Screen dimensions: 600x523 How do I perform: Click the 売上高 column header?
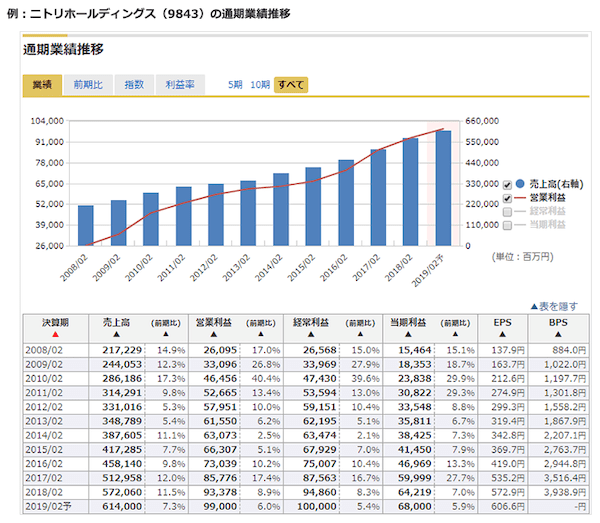tap(116, 323)
